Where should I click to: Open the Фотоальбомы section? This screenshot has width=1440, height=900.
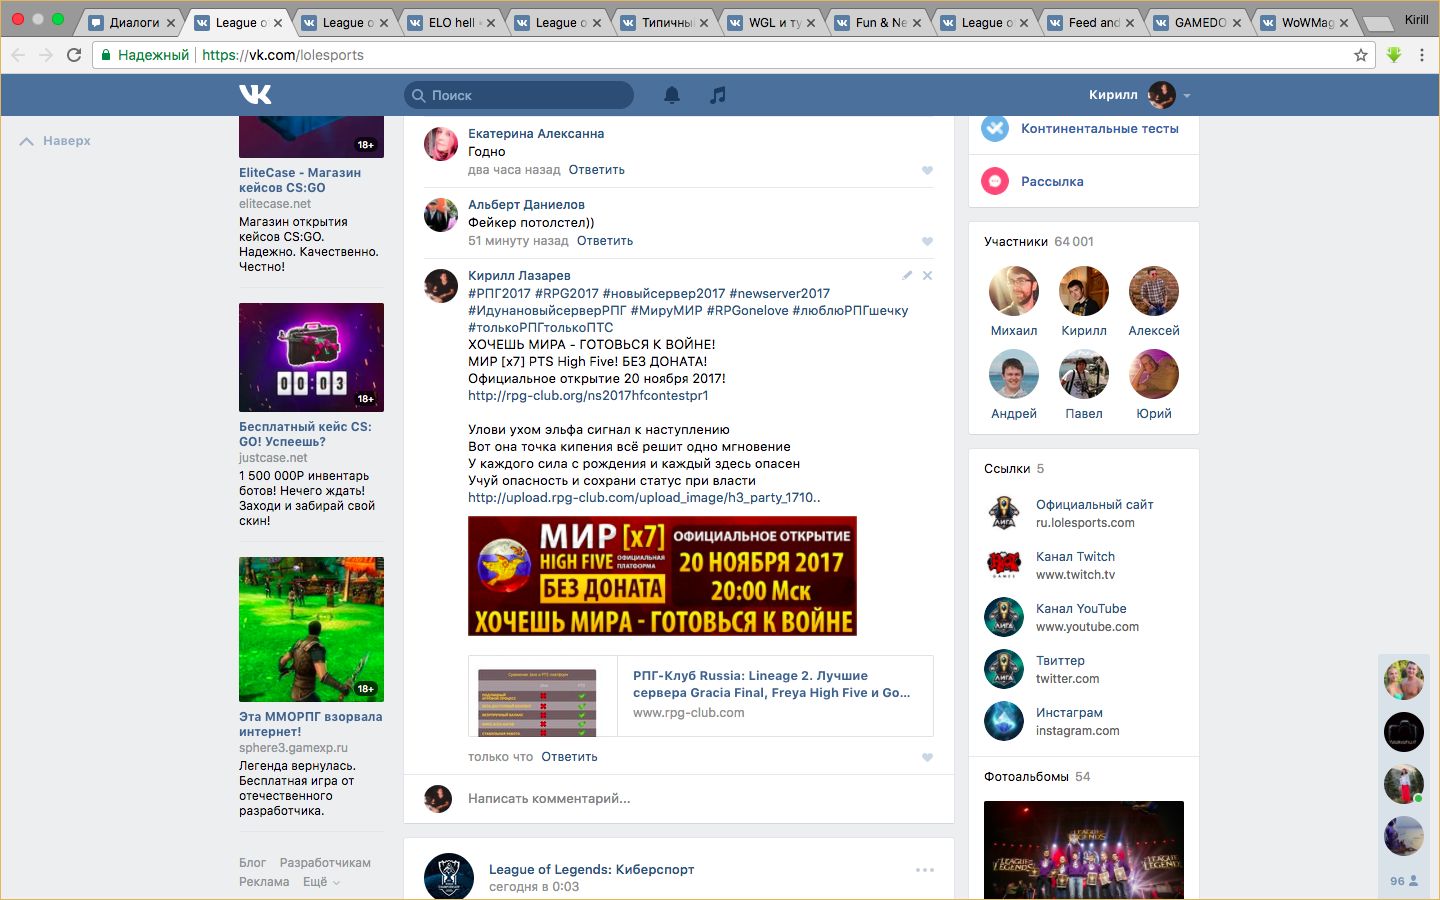[1037, 777]
